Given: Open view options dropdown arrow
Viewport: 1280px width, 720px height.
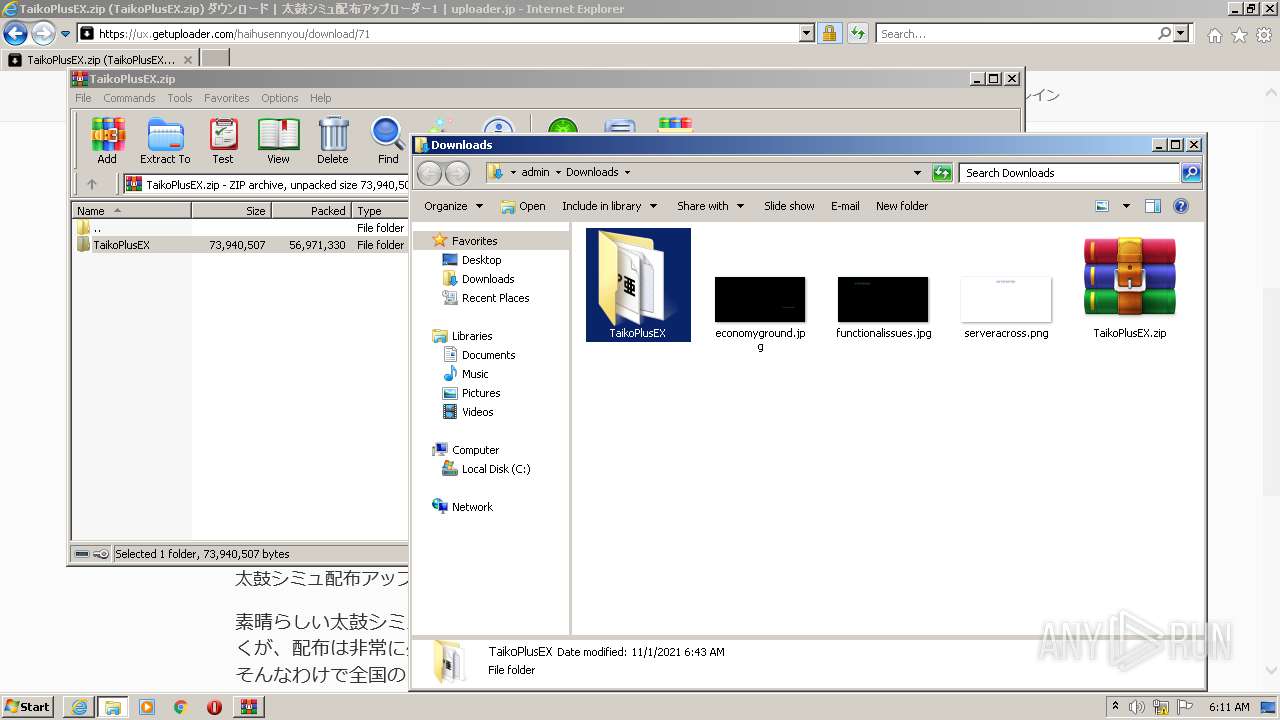Looking at the screenshot, I should pos(1126,206).
